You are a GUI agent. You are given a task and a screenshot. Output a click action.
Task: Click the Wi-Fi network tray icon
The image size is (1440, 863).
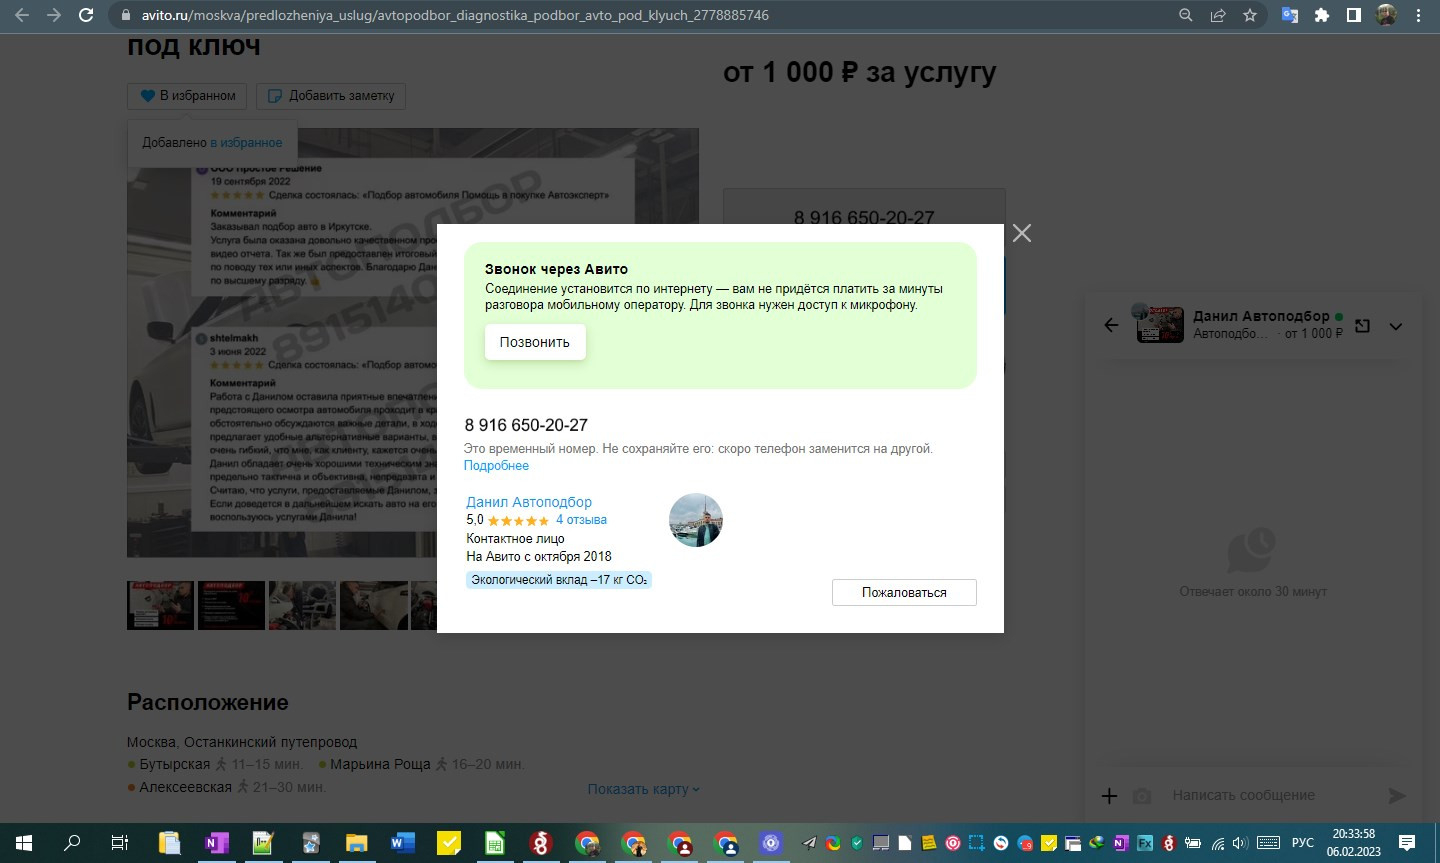click(x=1218, y=843)
